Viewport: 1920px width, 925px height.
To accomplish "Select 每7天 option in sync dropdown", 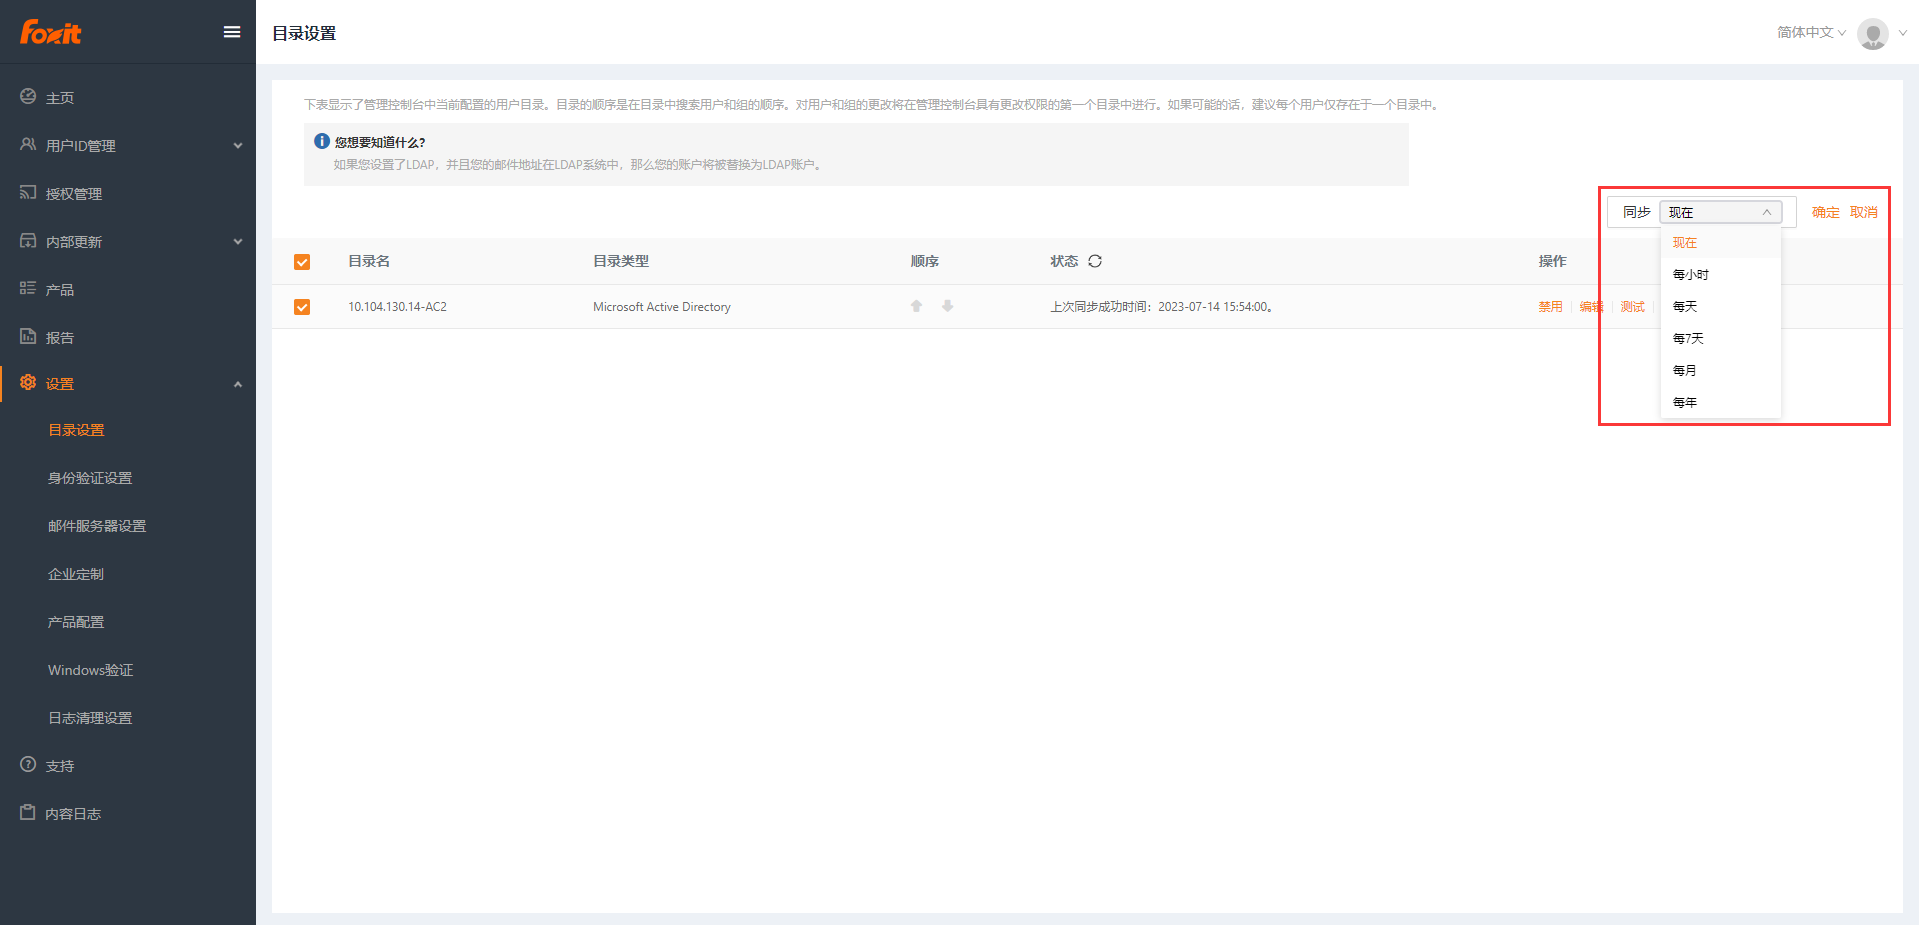I will (x=1721, y=338).
